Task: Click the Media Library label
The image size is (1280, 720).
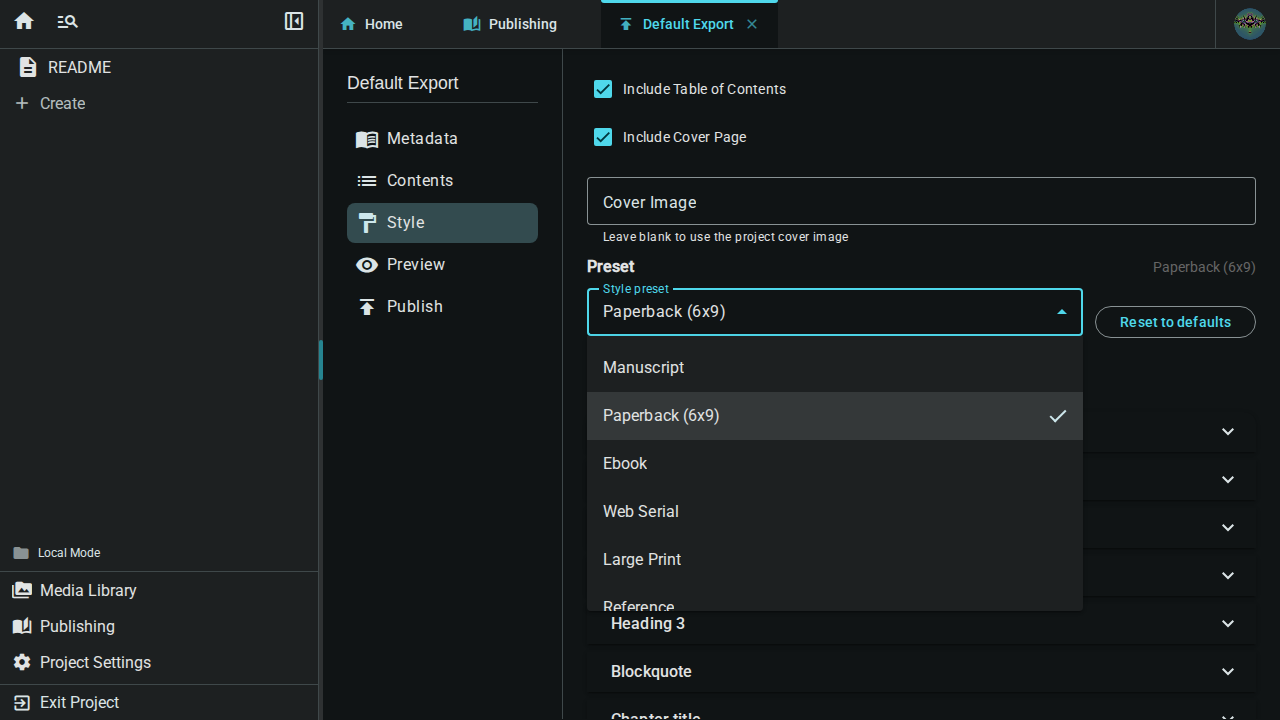Action: point(88,590)
